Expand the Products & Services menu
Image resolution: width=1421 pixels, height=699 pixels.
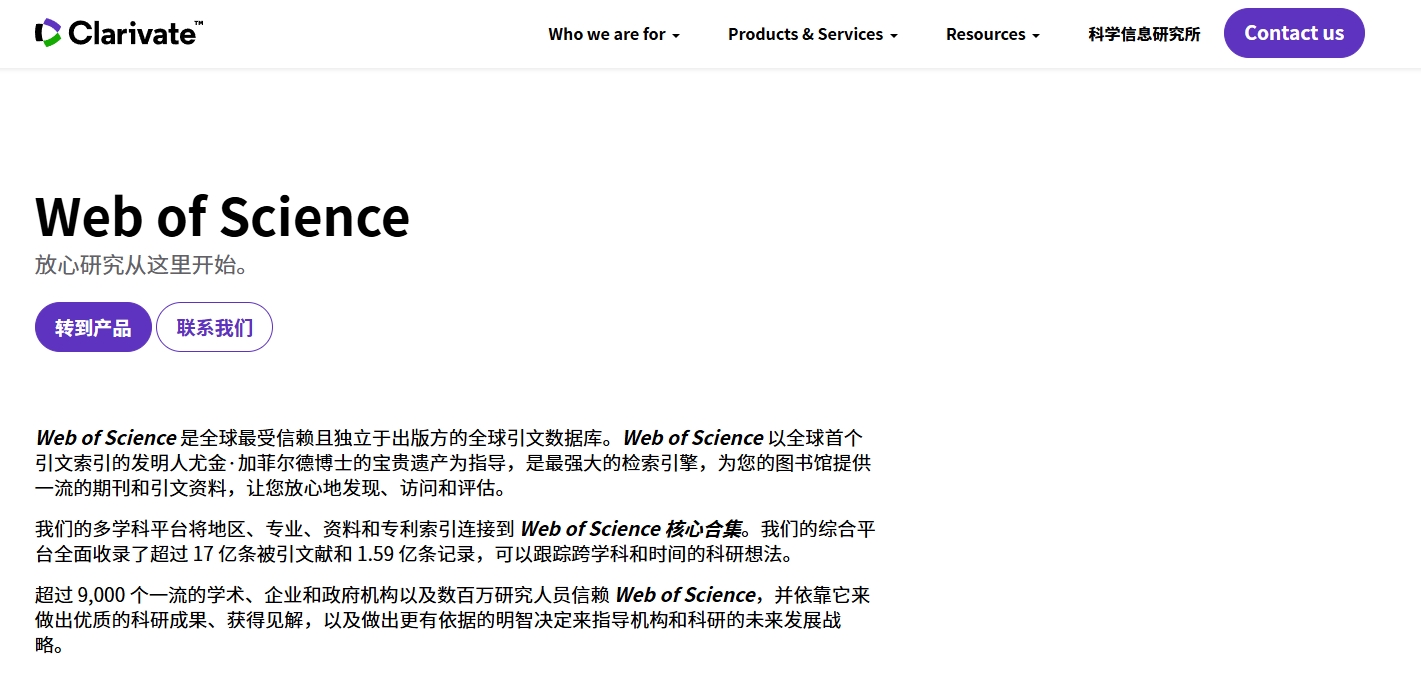pyautogui.click(x=813, y=34)
